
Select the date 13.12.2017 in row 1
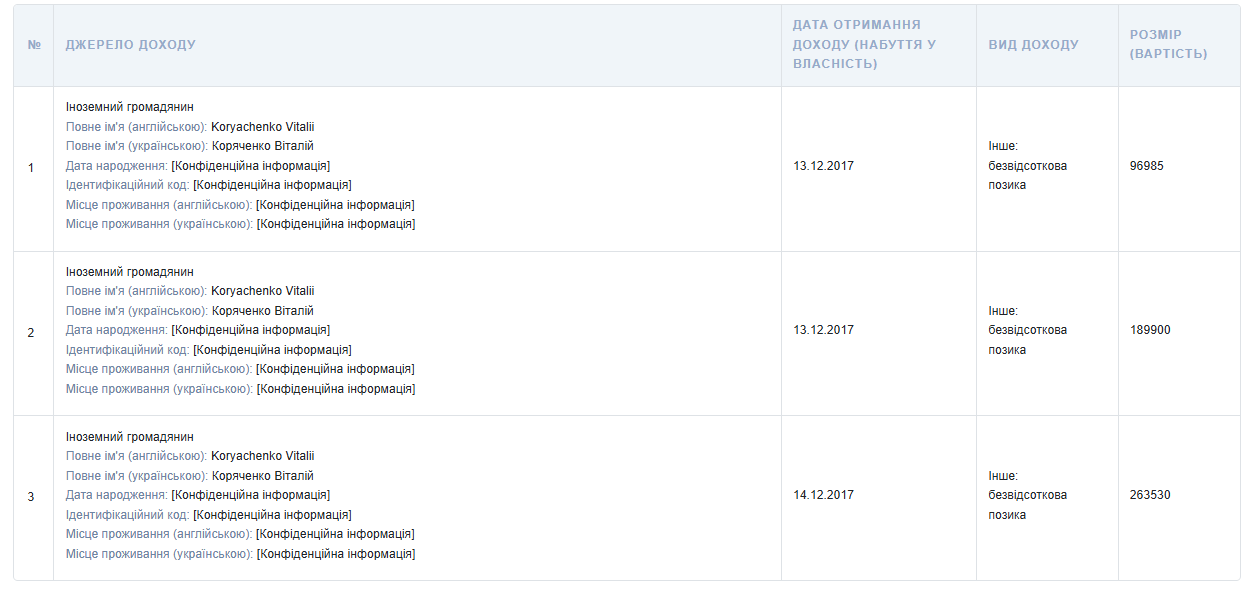pos(823,166)
